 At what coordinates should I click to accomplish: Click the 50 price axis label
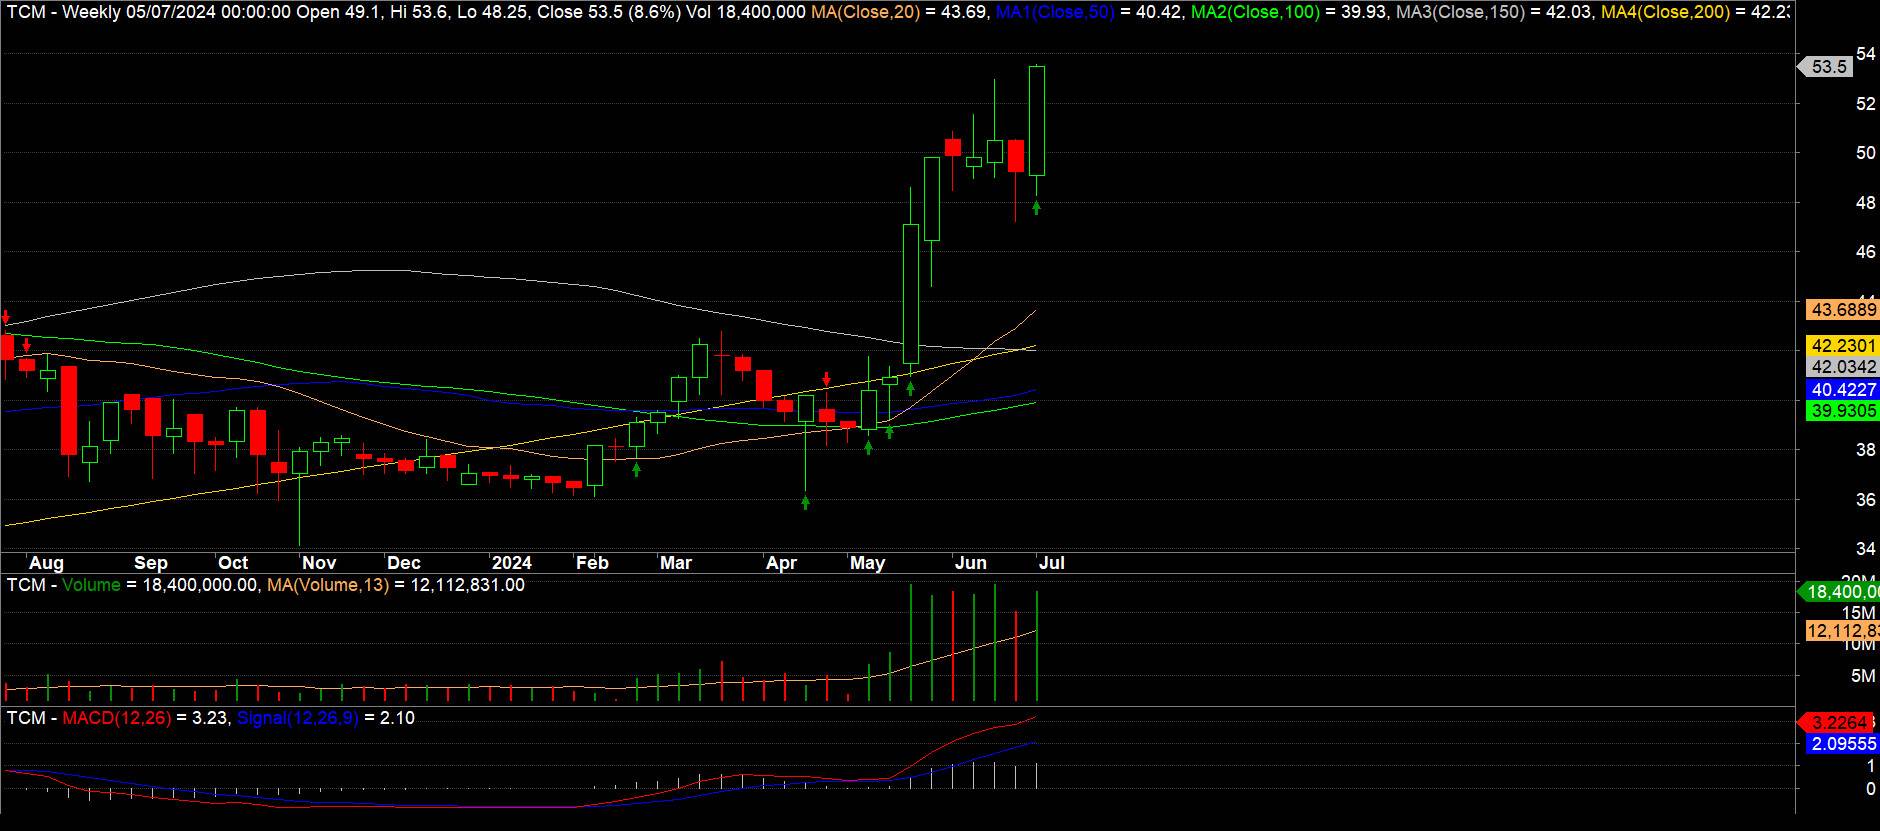1865,153
